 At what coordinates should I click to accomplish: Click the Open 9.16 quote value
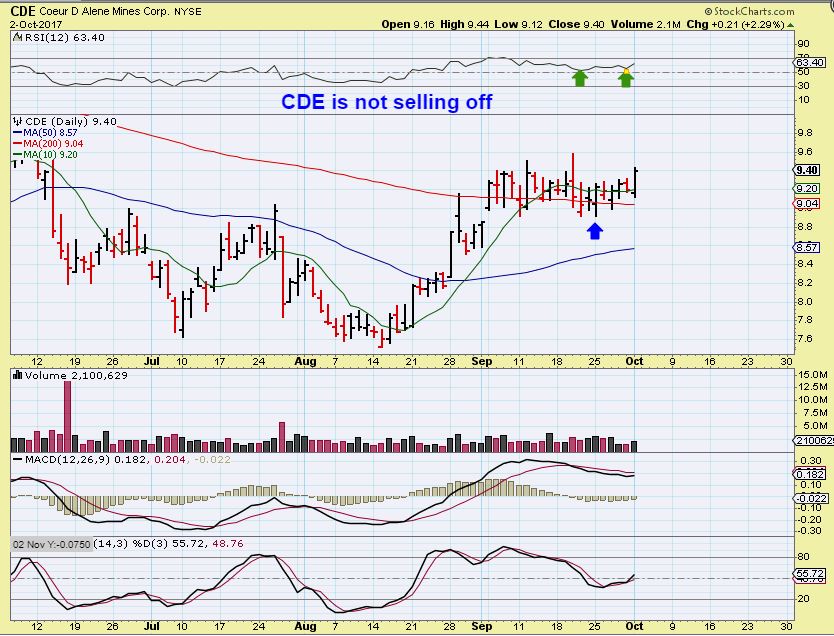pos(408,24)
